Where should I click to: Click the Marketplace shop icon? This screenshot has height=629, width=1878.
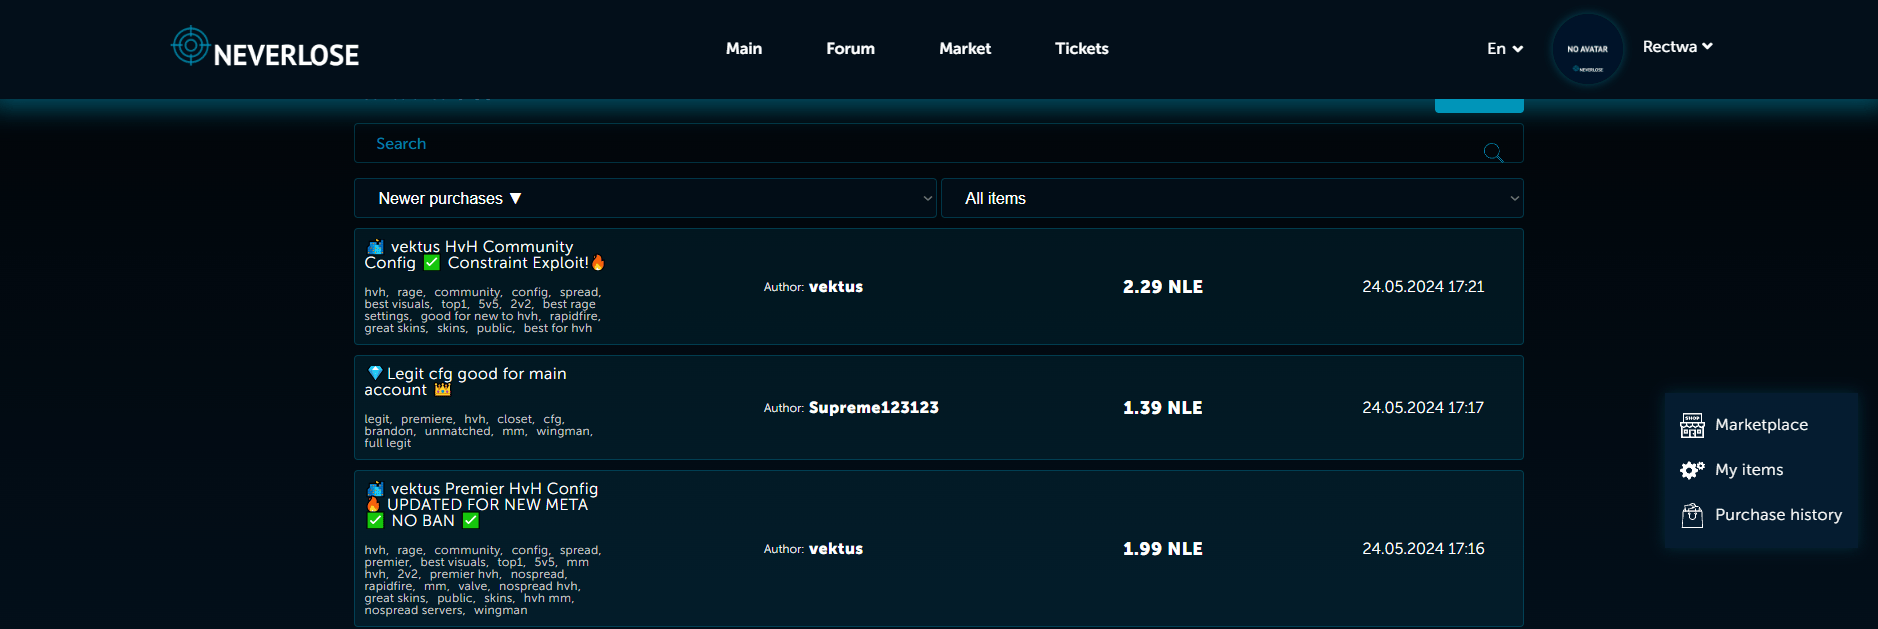[x=1692, y=425]
